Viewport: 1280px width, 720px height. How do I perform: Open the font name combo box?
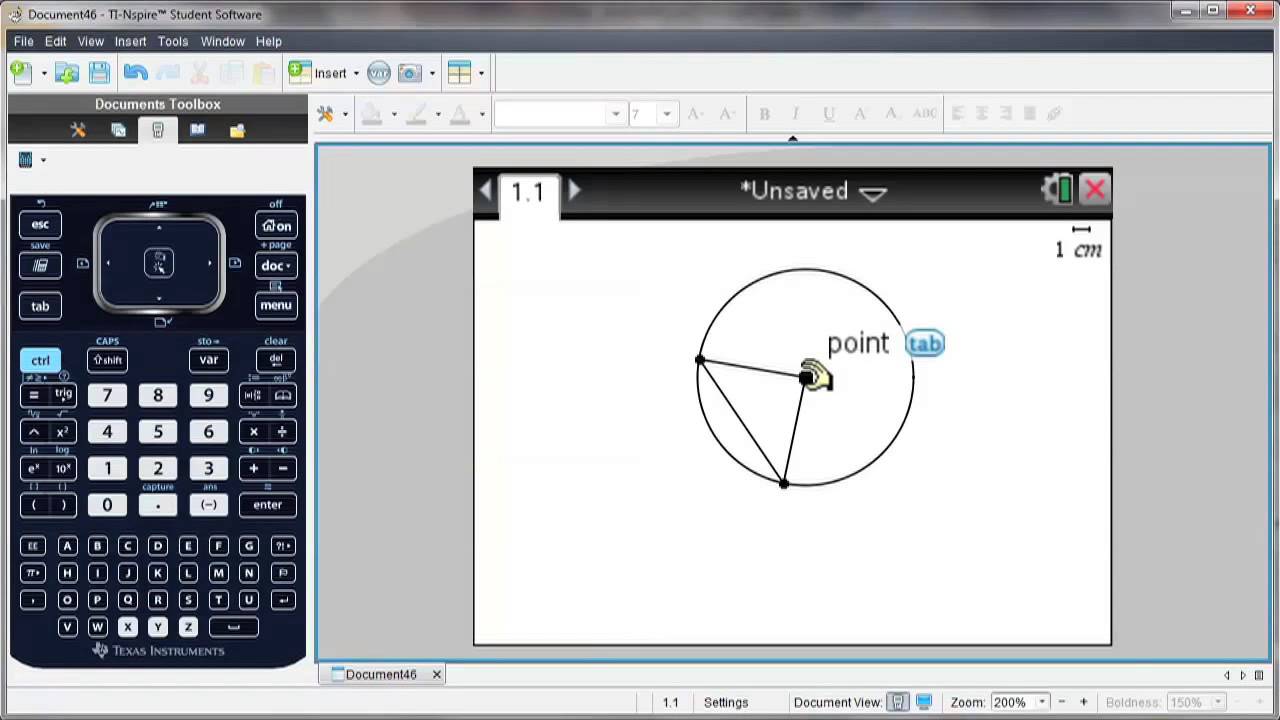point(559,114)
